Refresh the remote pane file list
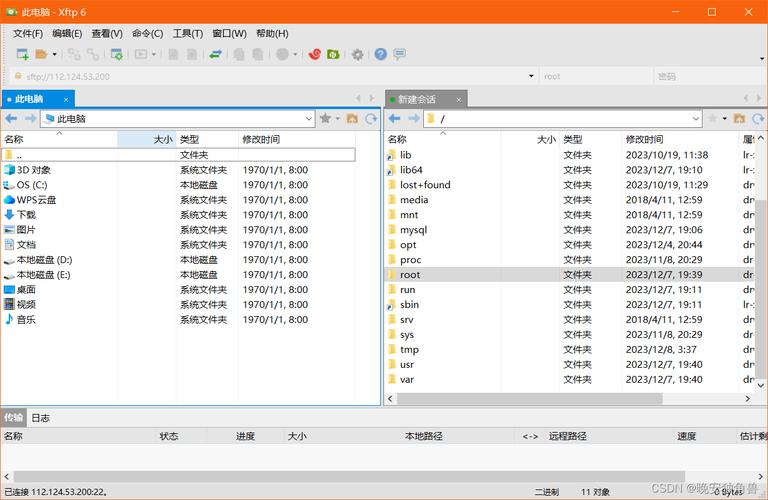768x500 pixels. pyautogui.click(x=759, y=119)
